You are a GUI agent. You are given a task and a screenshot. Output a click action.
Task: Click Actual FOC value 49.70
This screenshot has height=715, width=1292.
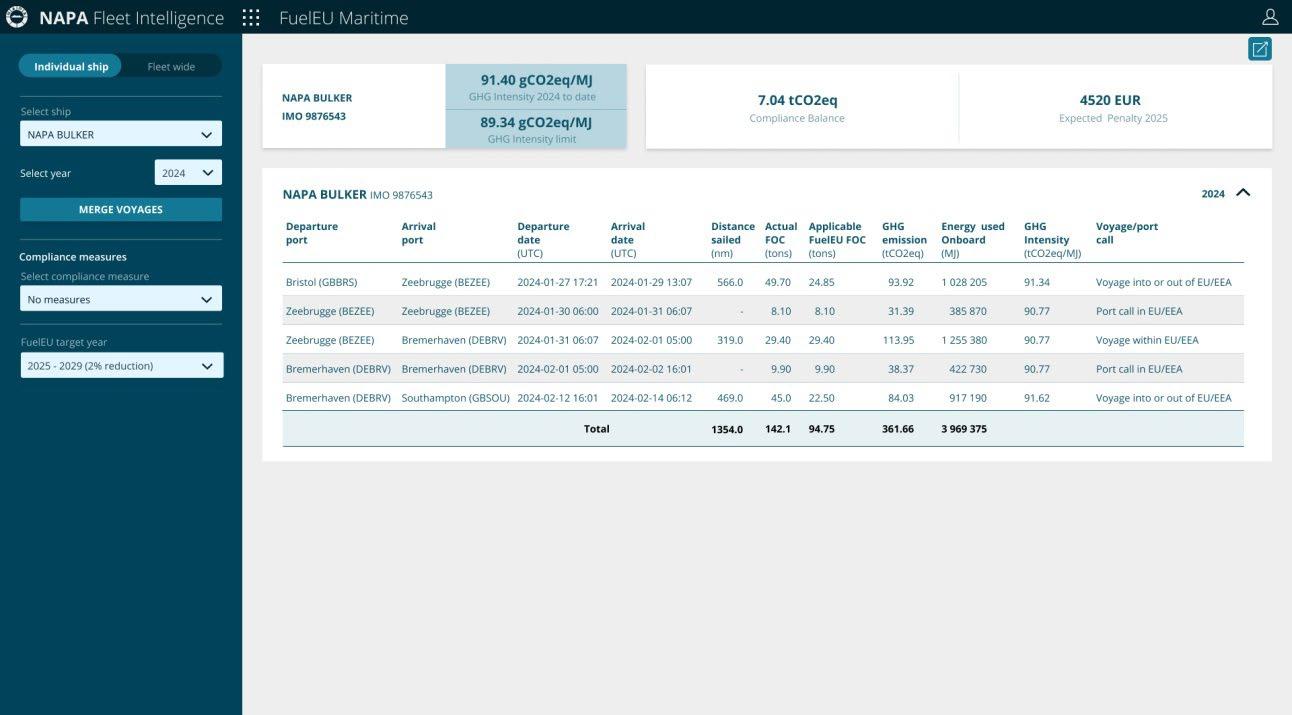coord(777,282)
